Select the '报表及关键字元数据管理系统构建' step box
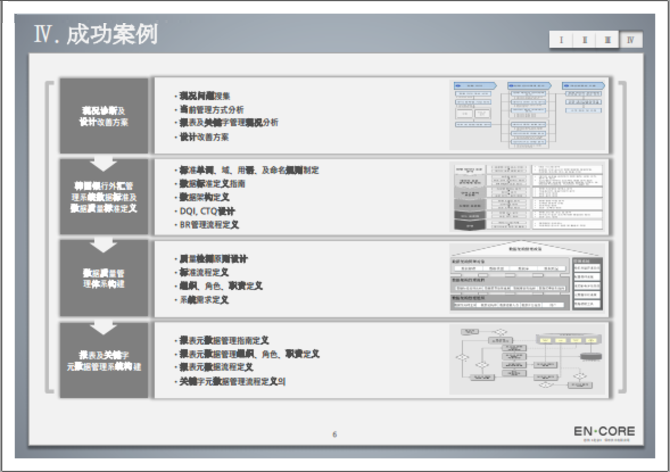This screenshot has height=472, width=670. (x=104, y=360)
